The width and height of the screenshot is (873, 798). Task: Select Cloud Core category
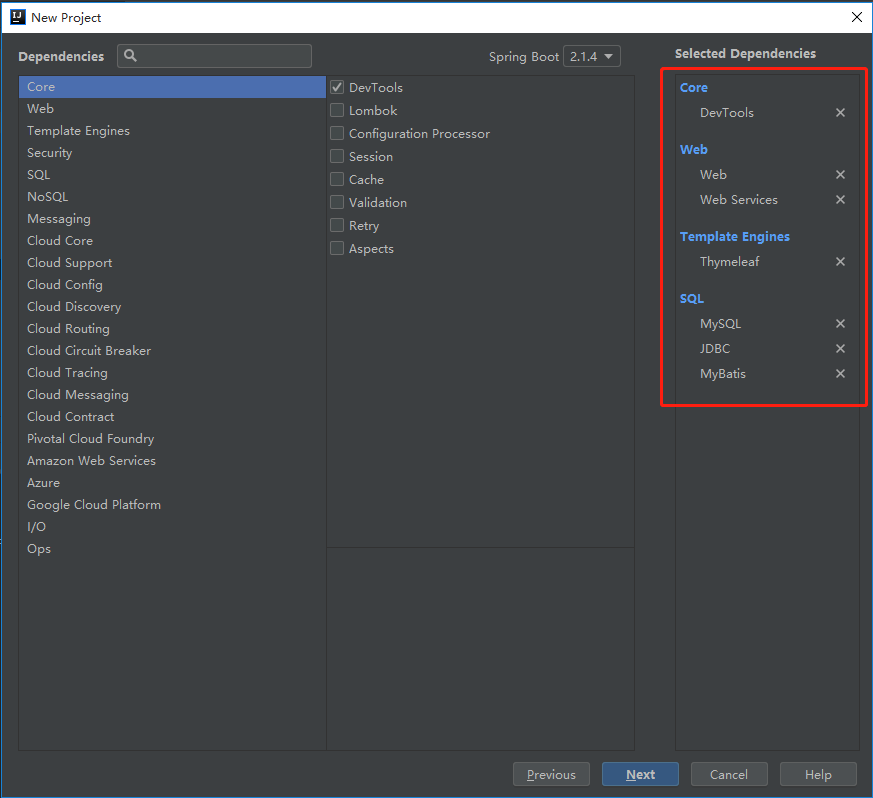172,241
